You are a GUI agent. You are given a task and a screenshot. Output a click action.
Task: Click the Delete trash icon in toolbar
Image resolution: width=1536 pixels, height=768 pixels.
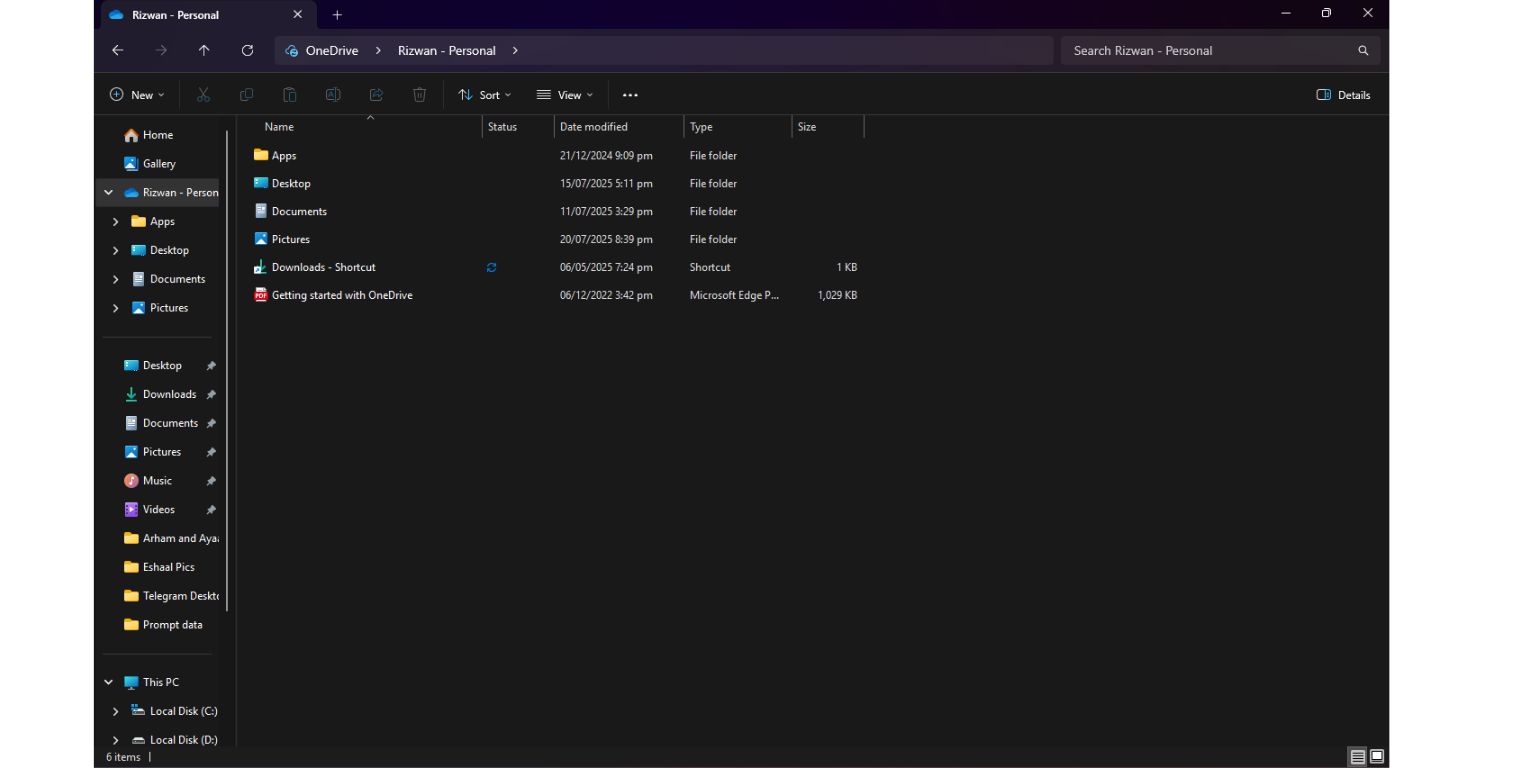coord(419,95)
